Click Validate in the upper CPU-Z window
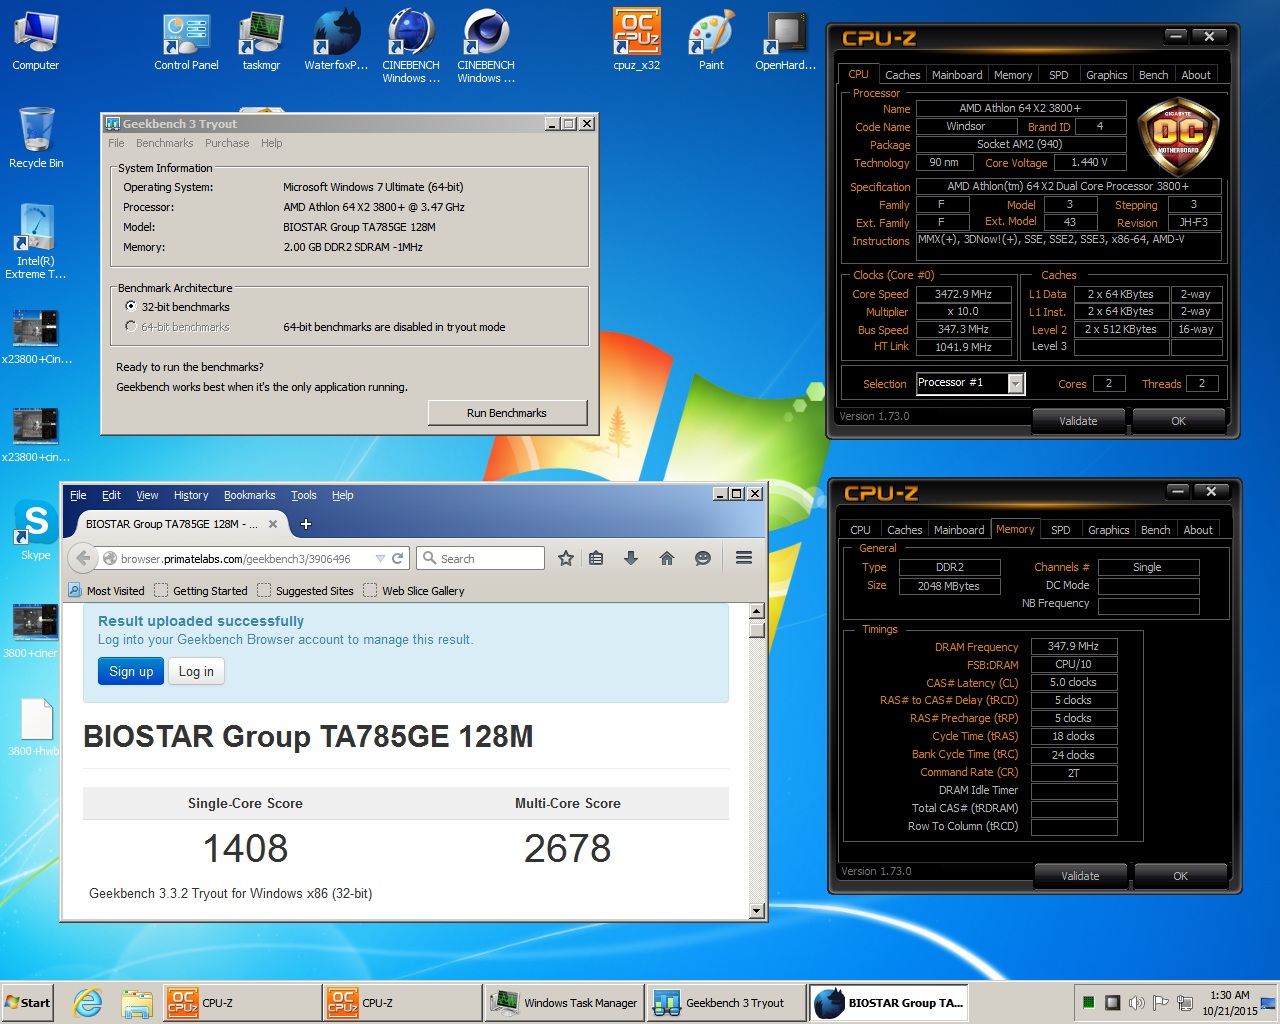The height and width of the screenshot is (1024, 1280). [x=1078, y=421]
